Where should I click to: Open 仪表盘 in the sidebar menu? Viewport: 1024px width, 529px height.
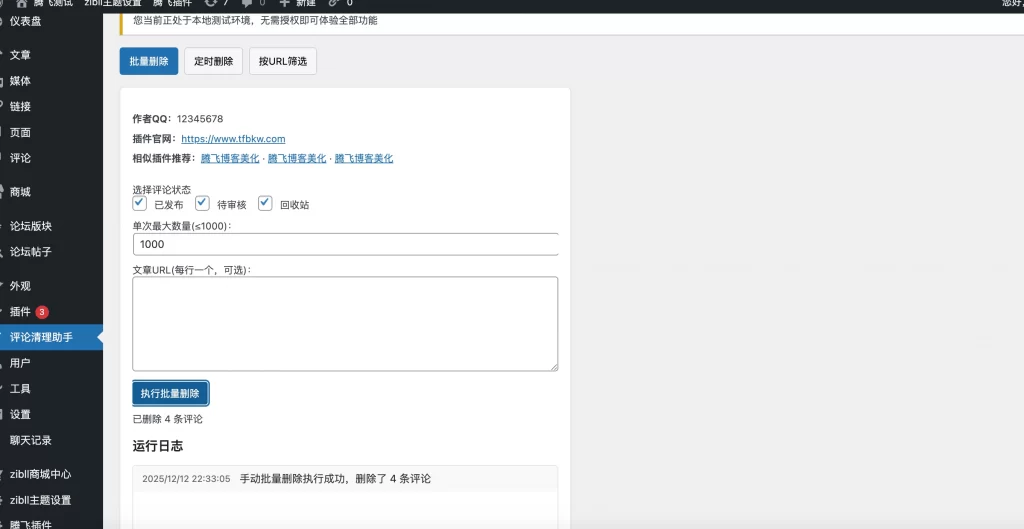click(26, 21)
